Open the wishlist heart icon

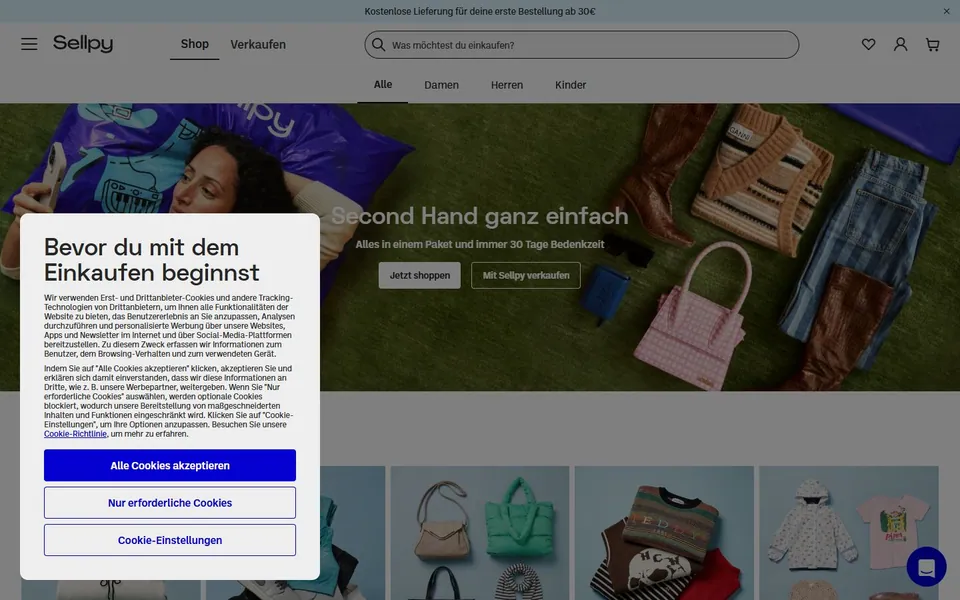click(x=868, y=44)
